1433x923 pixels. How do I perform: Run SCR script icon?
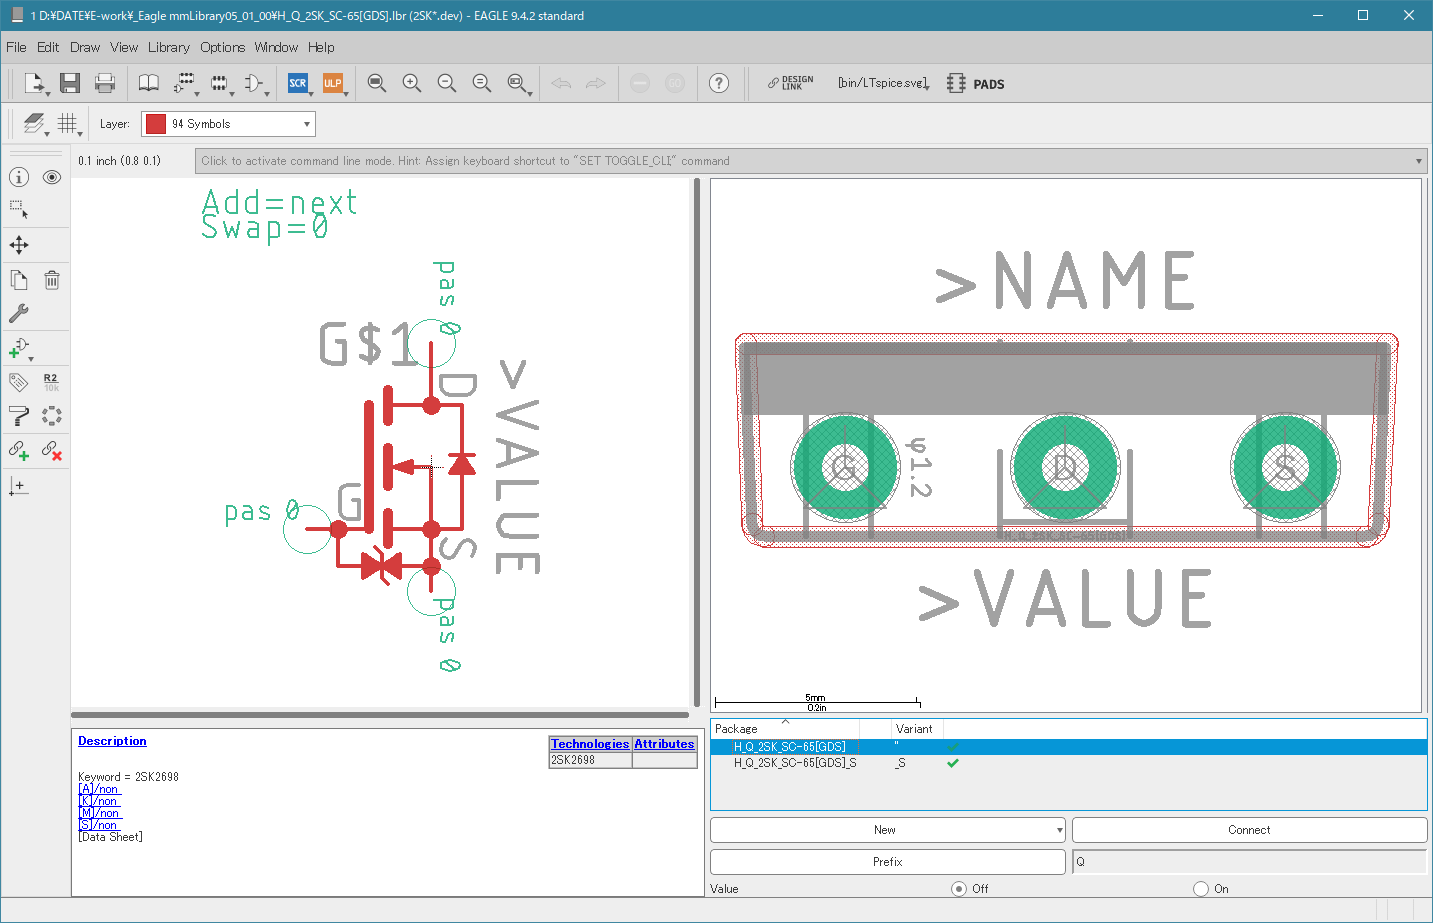point(297,83)
